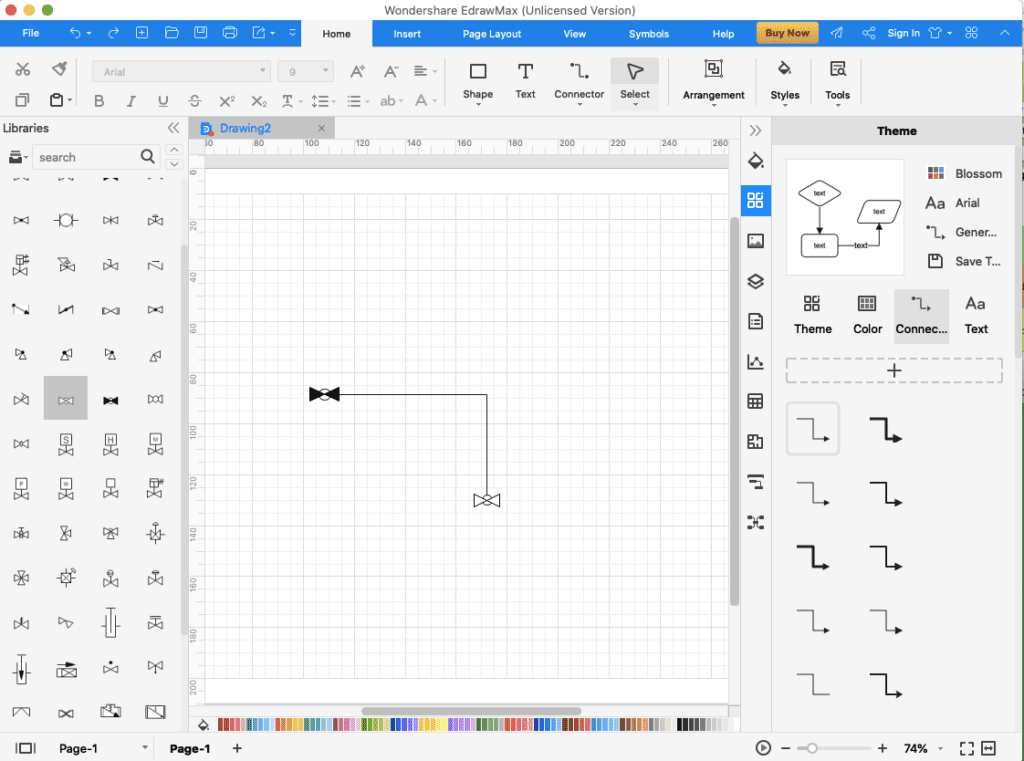Select the Connector tool
This screenshot has height=761, width=1024.
point(579,81)
